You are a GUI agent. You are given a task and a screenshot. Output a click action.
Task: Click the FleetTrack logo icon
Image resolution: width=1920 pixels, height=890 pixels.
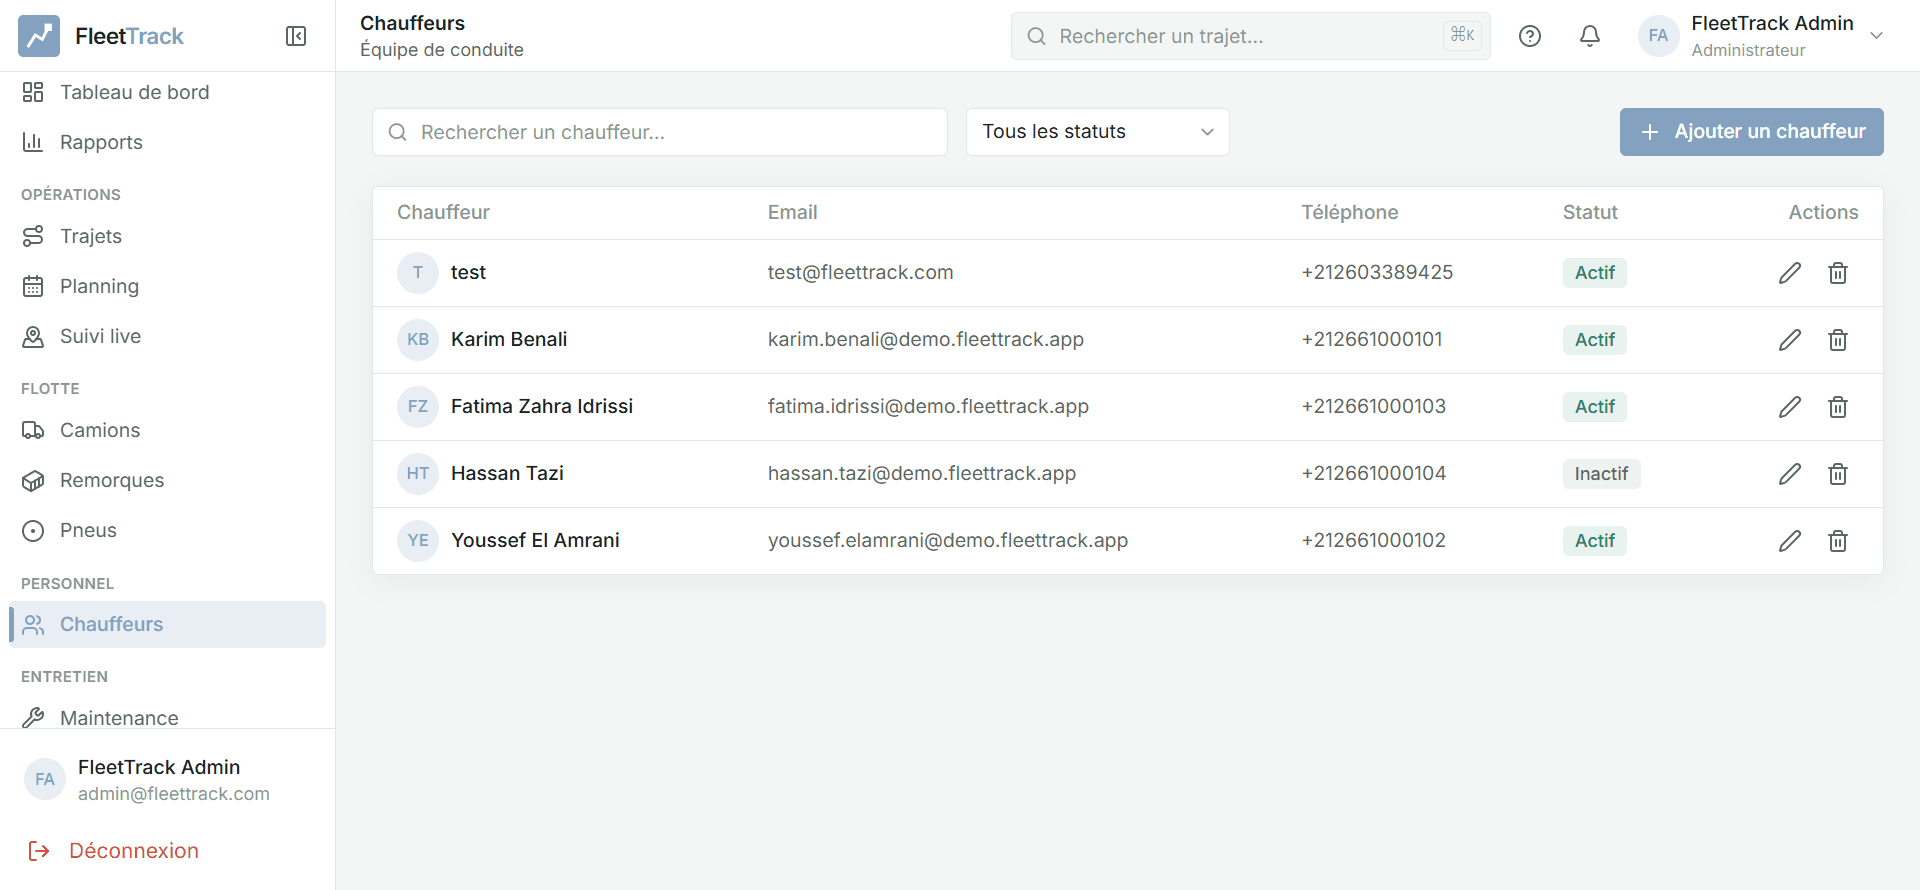coord(39,36)
